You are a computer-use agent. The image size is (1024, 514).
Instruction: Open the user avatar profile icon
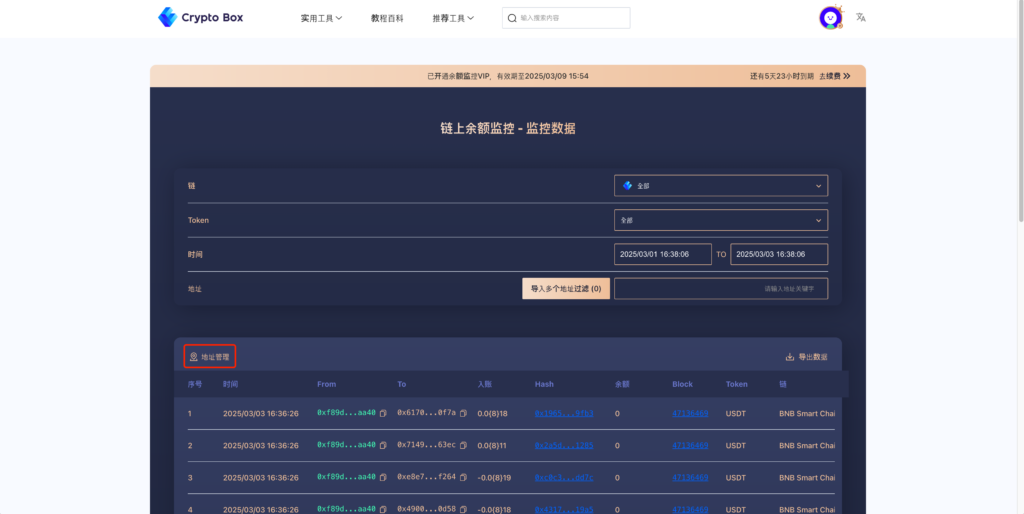click(830, 18)
